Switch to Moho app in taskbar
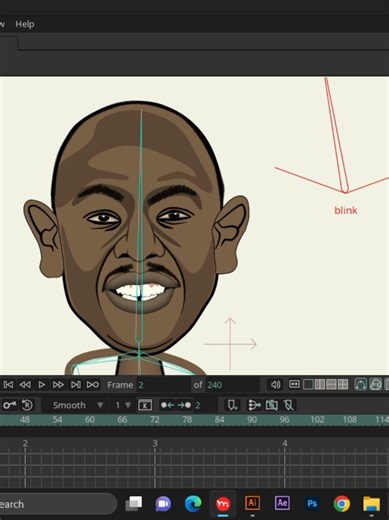The width and height of the screenshot is (389, 520). (x=223, y=504)
